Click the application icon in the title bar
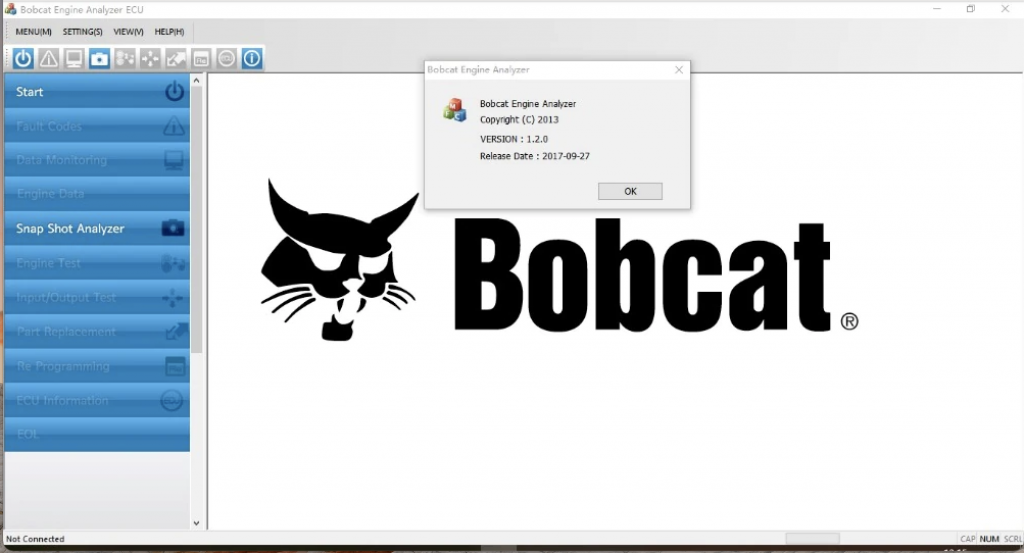The height and width of the screenshot is (553, 1024). click(x=10, y=9)
